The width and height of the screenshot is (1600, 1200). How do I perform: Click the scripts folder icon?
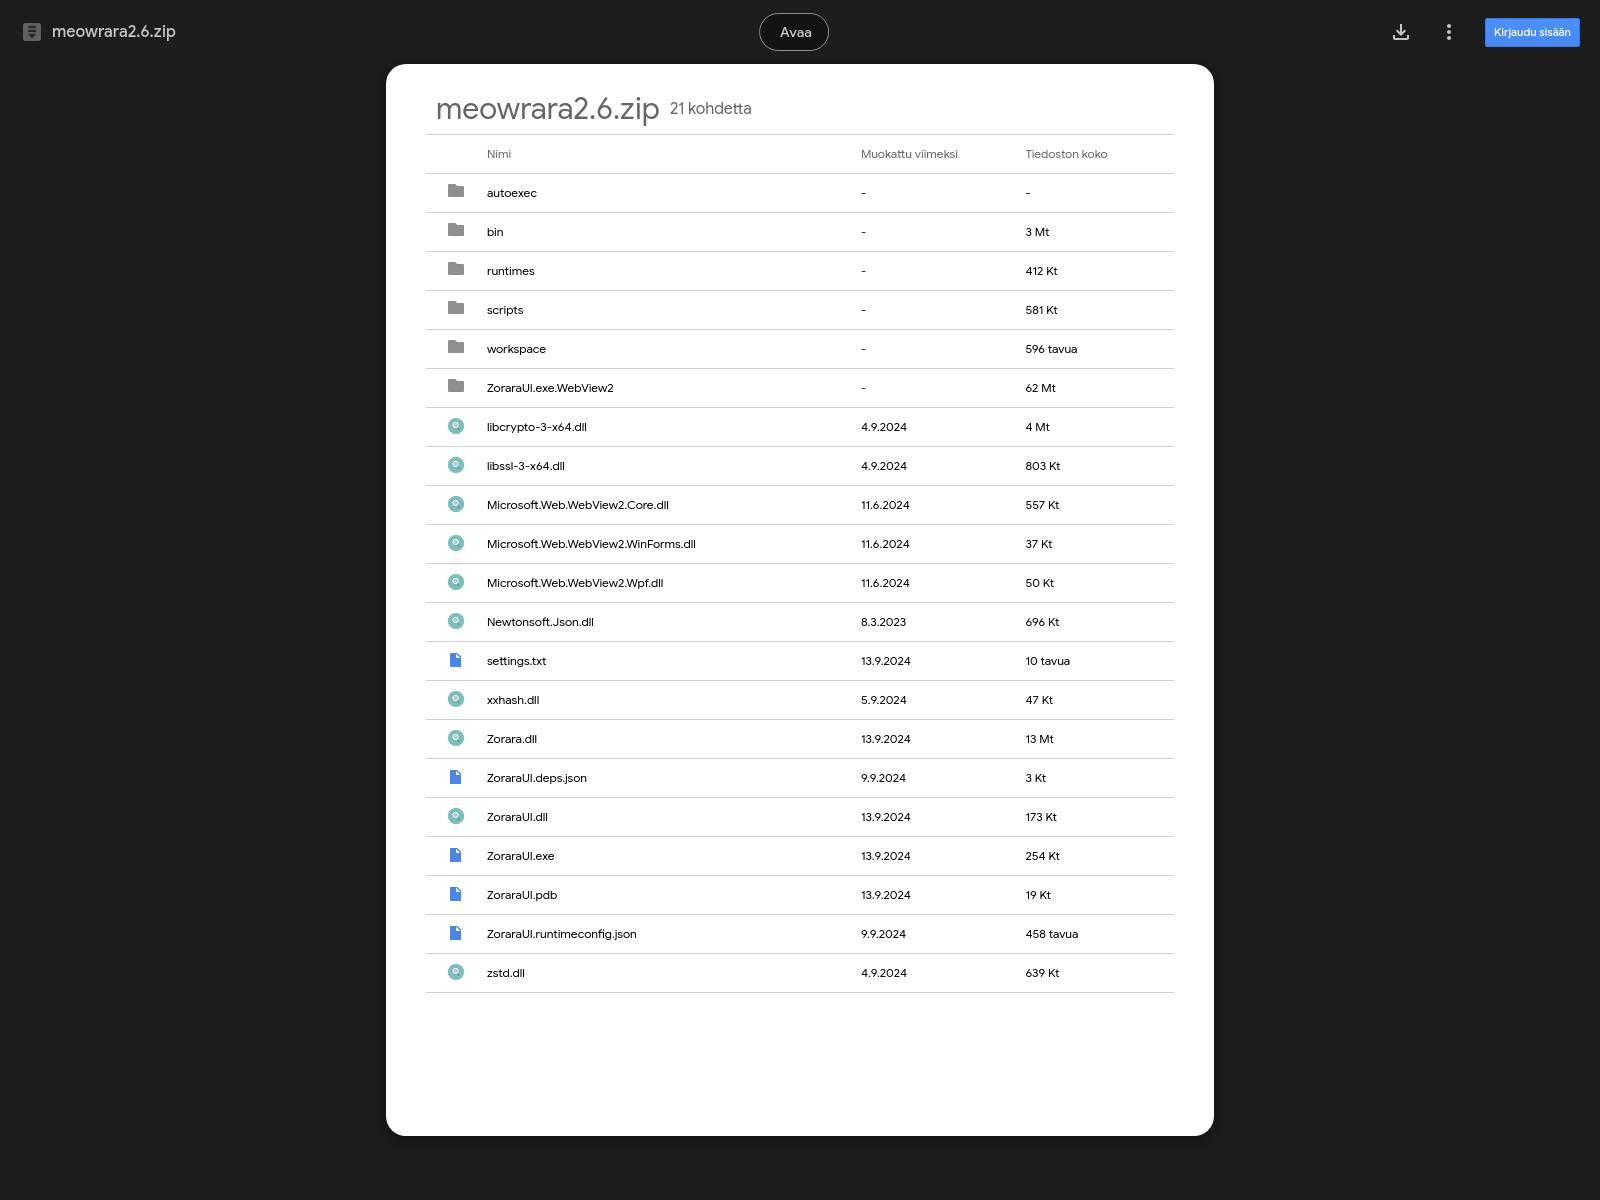[456, 308]
